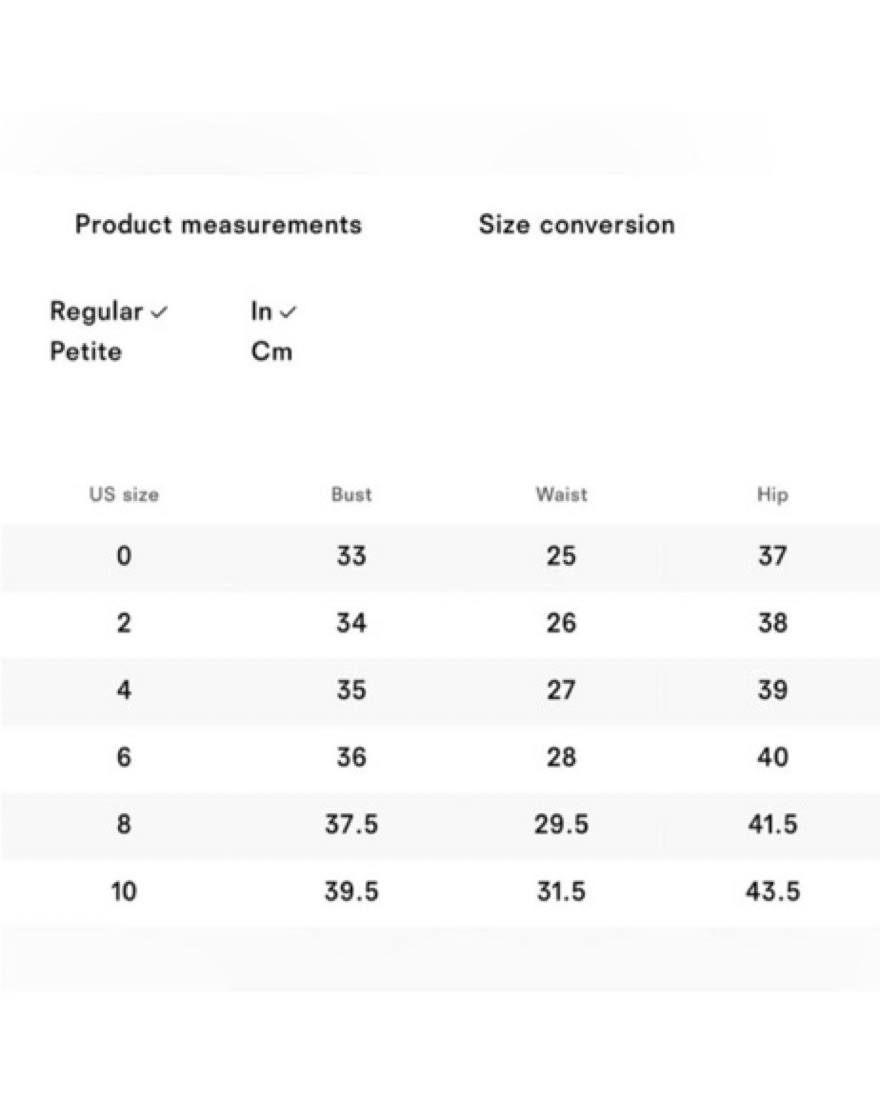Select the US size 0 row
This screenshot has height=1099, width=880.
[440, 557]
